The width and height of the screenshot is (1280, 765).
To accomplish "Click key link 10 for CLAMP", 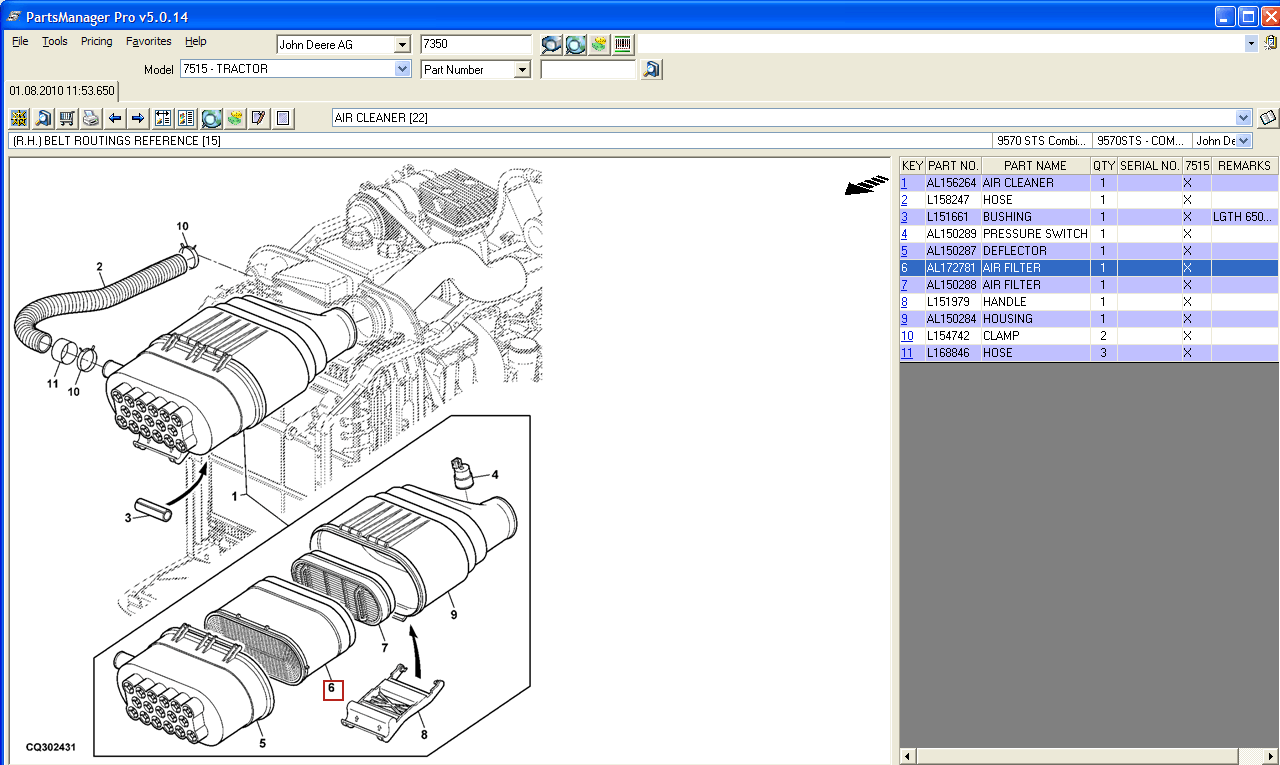I will [x=907, y=336].
